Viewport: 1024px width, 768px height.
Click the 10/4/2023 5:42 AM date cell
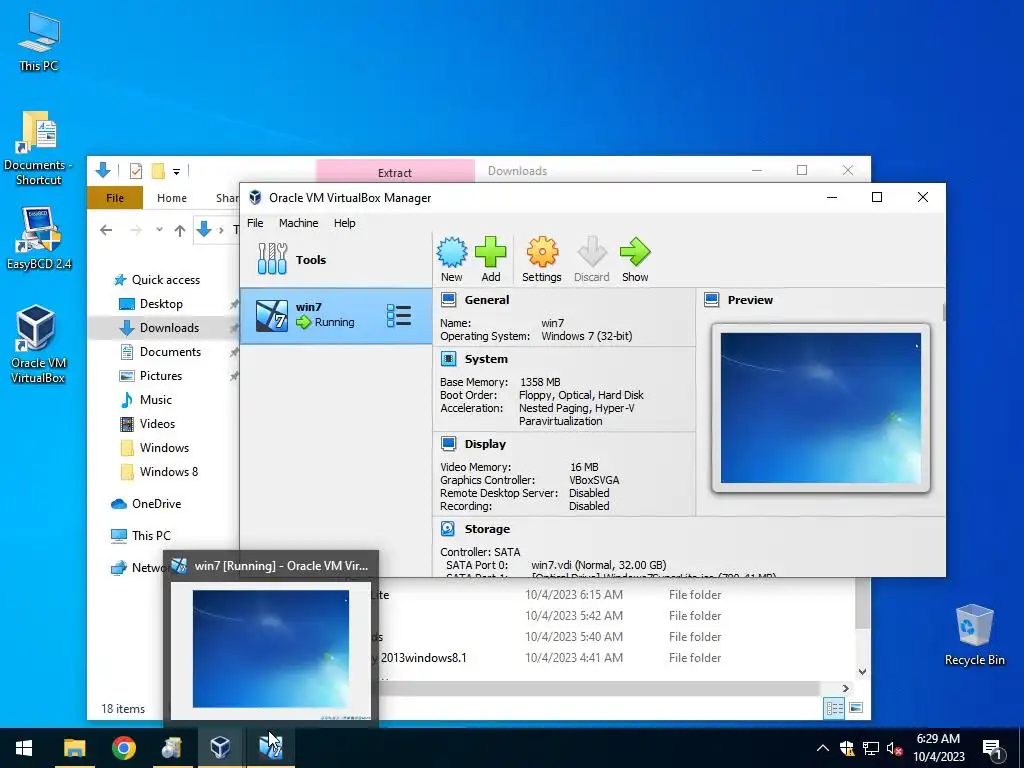[573, 616]
